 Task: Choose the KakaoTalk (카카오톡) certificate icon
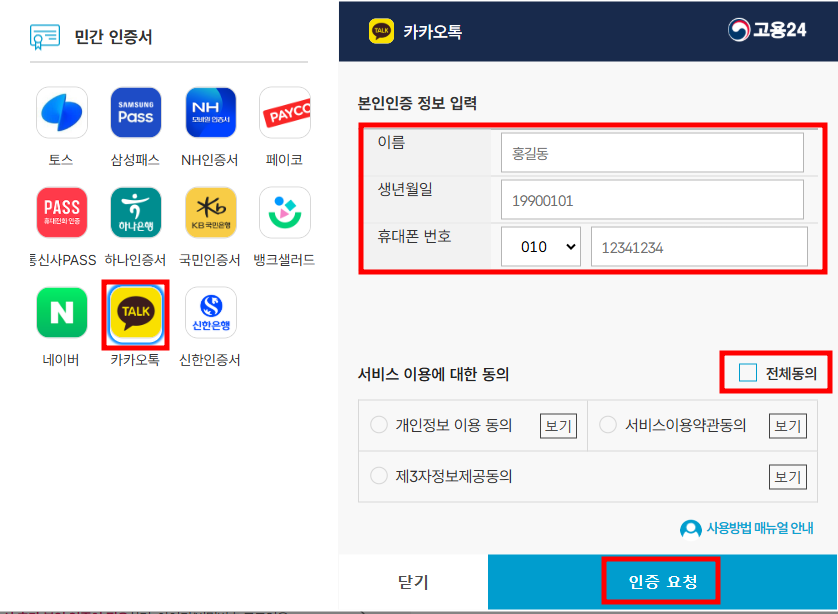[136, 314]
